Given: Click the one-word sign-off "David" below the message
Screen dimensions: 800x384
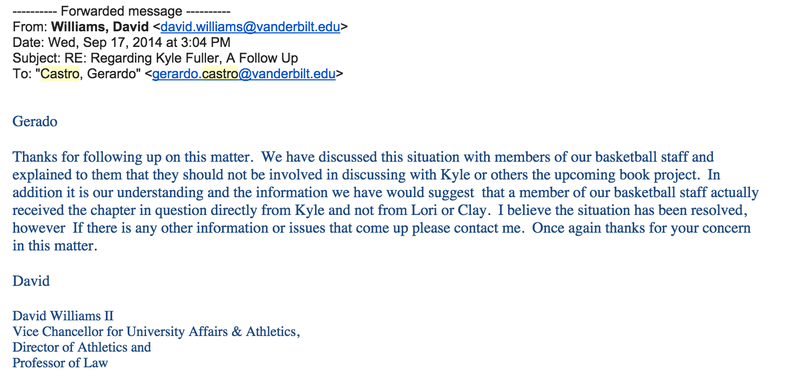Looking at the screenshot, I should (31, 281).
